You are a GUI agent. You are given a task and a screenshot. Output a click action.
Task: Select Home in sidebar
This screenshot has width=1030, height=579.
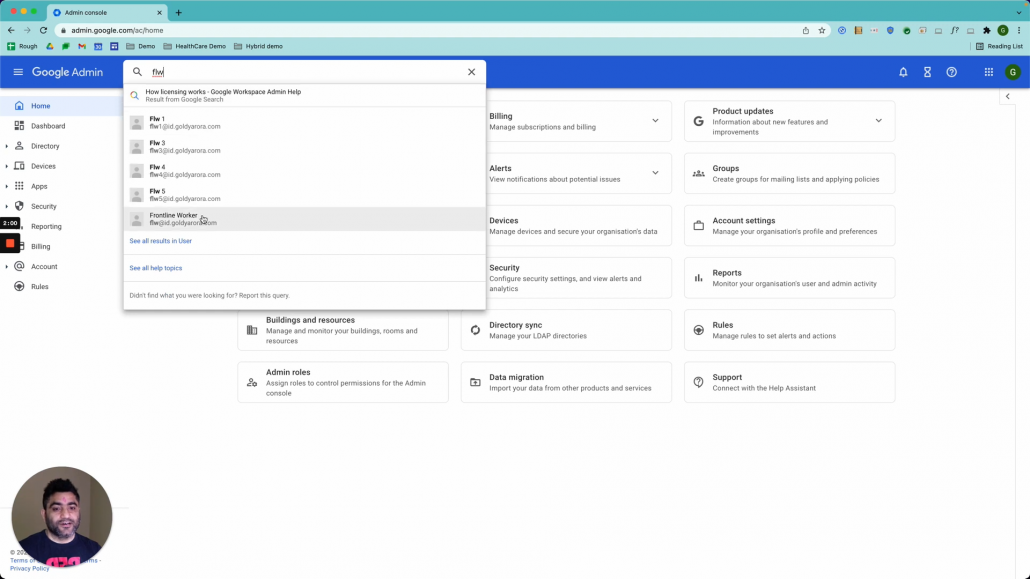40,106
